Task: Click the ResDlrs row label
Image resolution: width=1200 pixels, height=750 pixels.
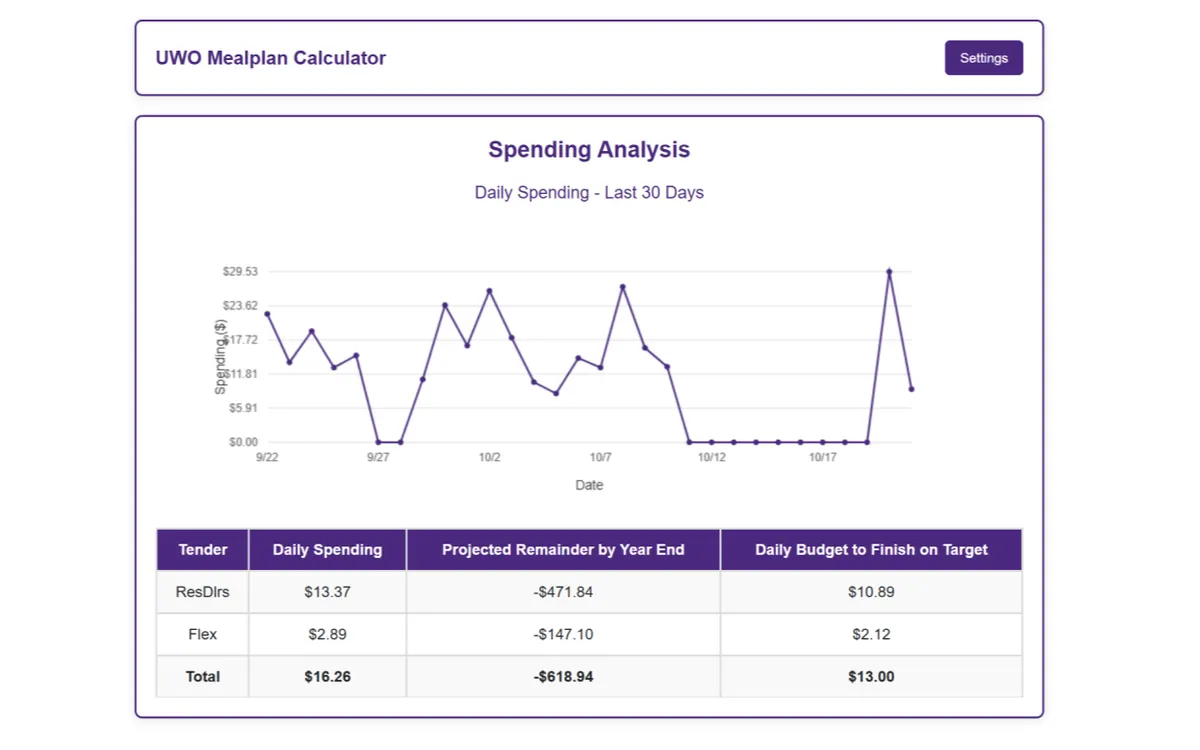Action: point(203,592)
